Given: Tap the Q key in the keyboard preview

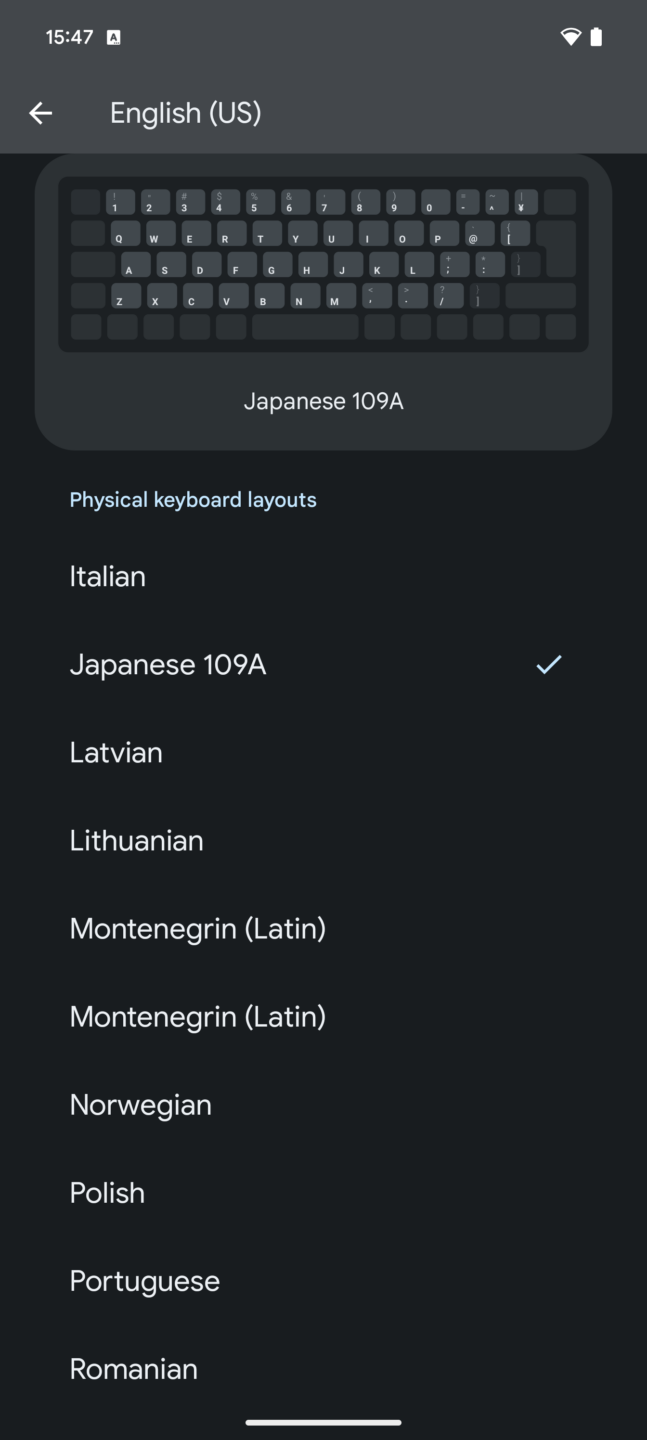Looking at the screenshot, I should point(120,236).
